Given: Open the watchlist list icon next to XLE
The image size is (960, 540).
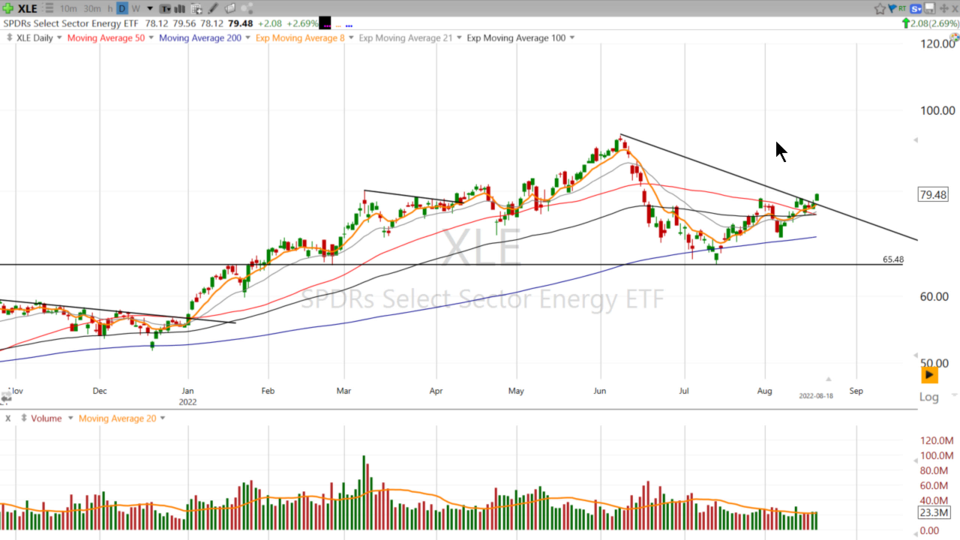Looking at the screenshot, I should (x=49, y=9).
